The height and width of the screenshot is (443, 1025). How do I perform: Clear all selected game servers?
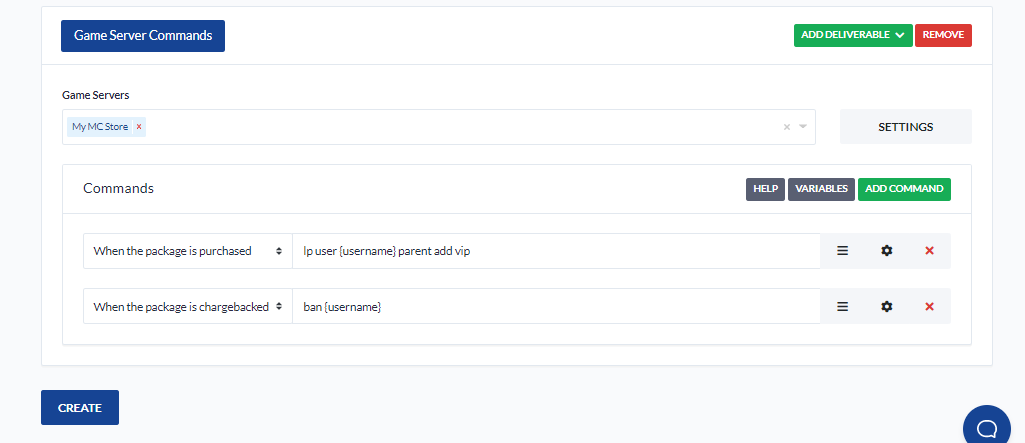[x=787, y=127]
